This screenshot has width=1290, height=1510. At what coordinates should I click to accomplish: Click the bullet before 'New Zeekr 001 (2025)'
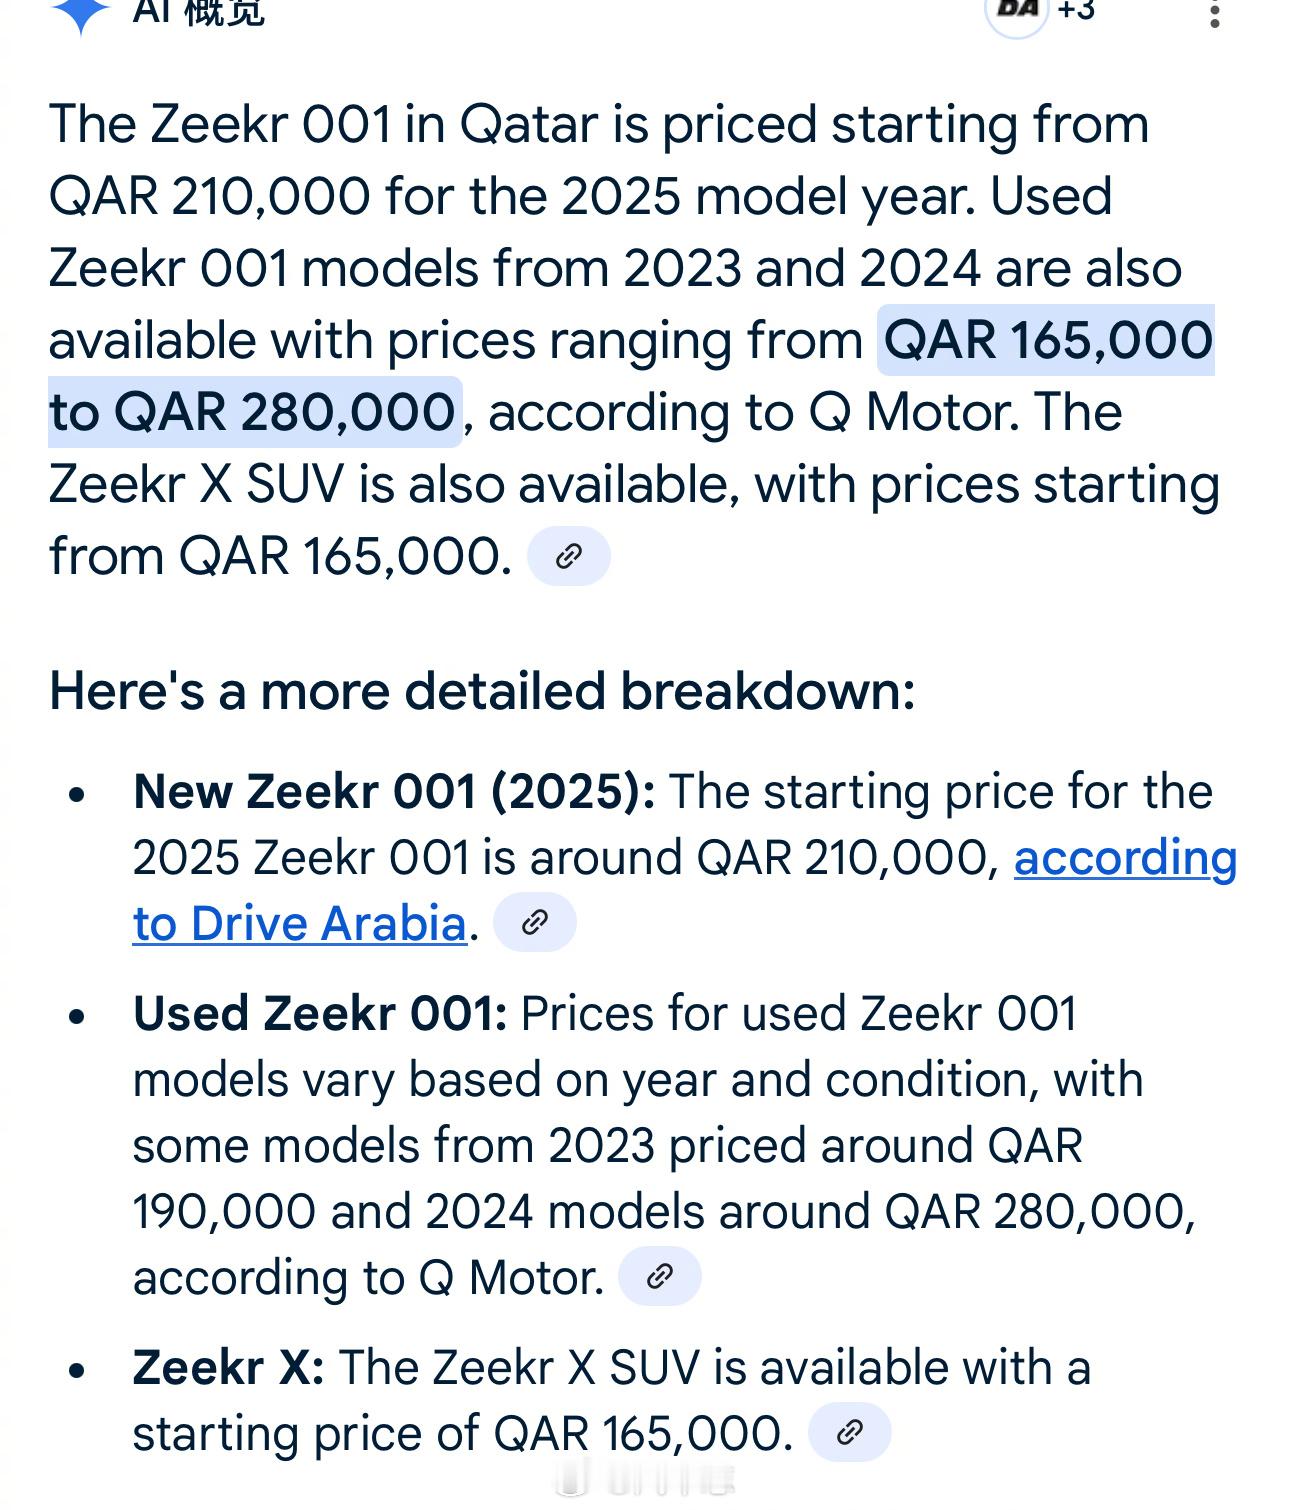(x=78, y=795)
